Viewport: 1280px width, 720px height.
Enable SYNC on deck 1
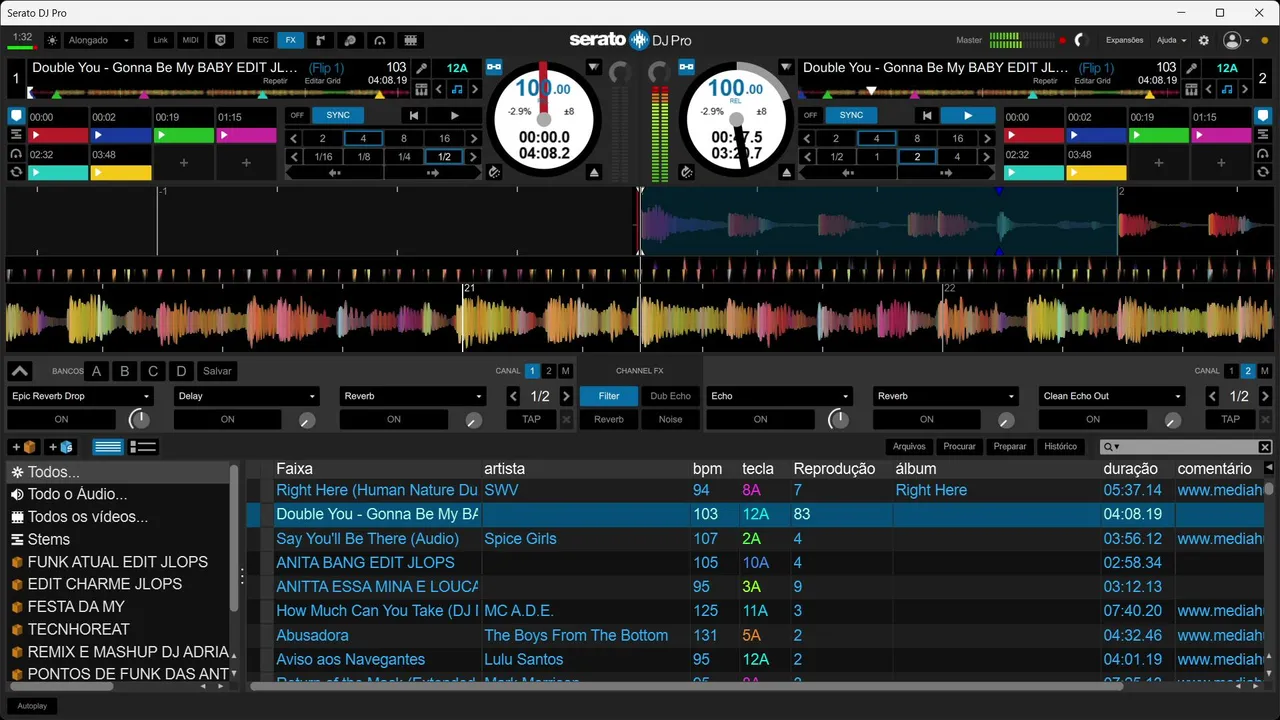coord(338,115)
